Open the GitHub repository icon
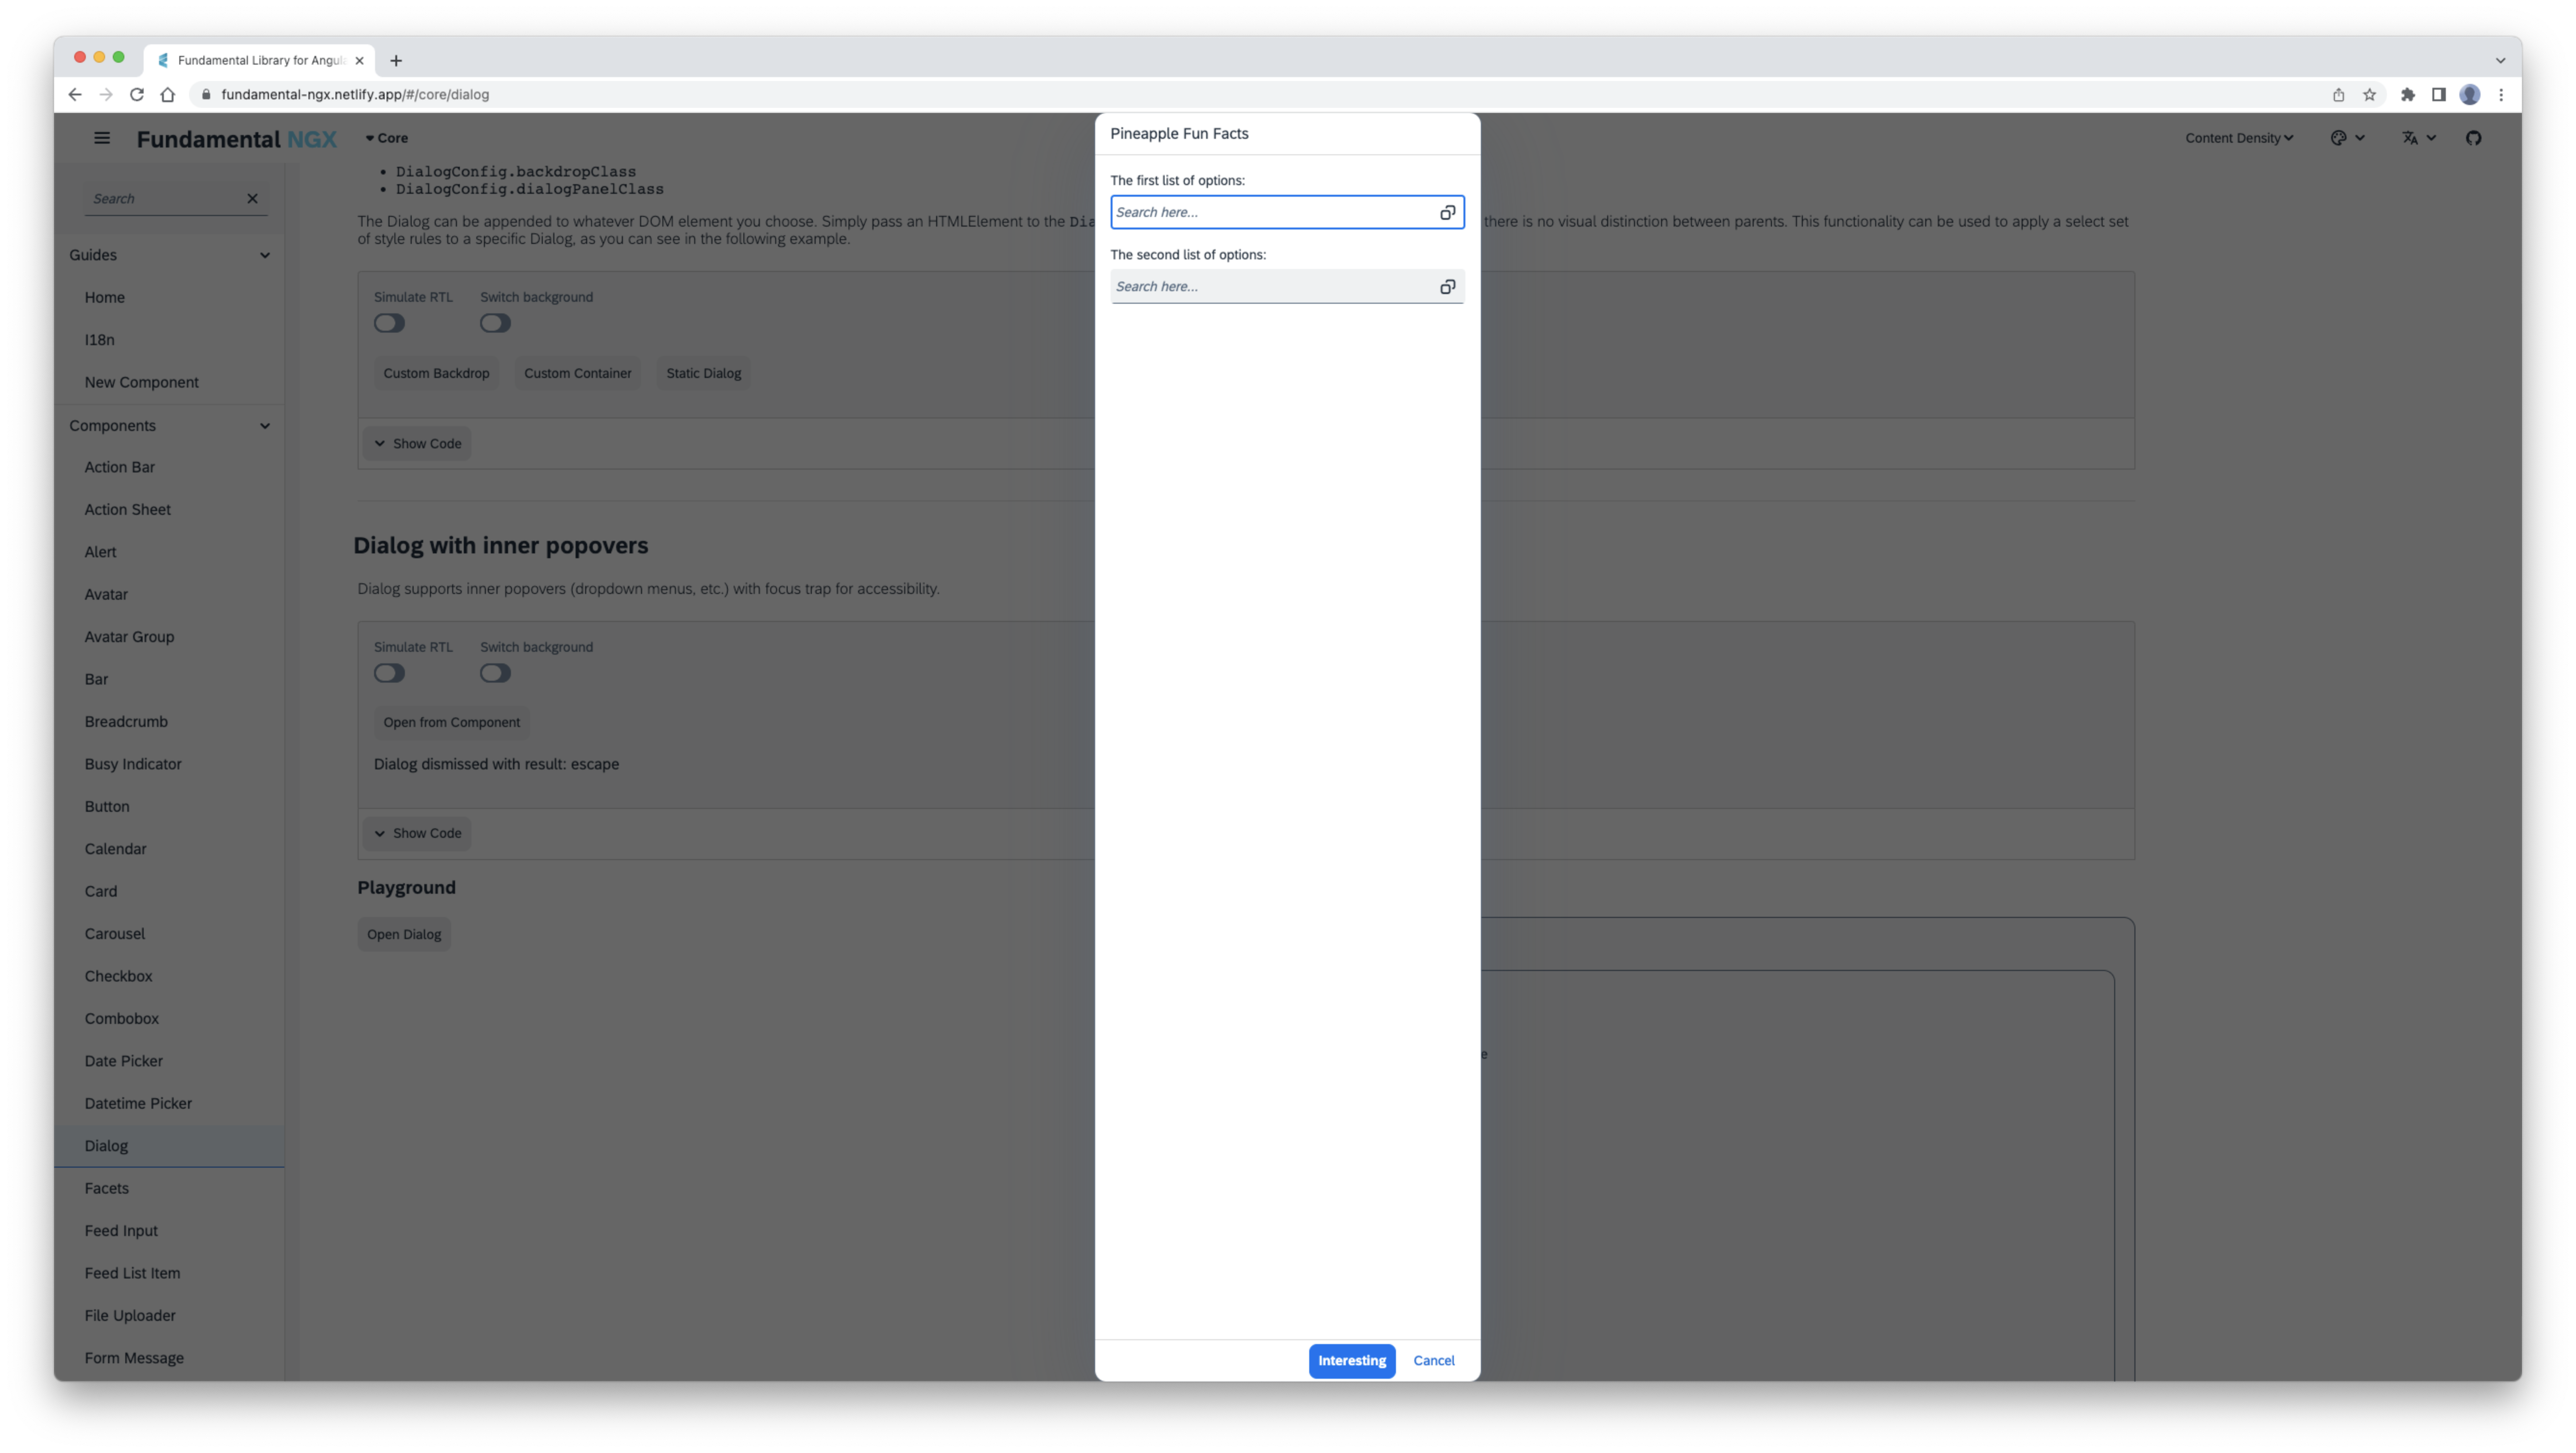 [x=2474, y=138]
